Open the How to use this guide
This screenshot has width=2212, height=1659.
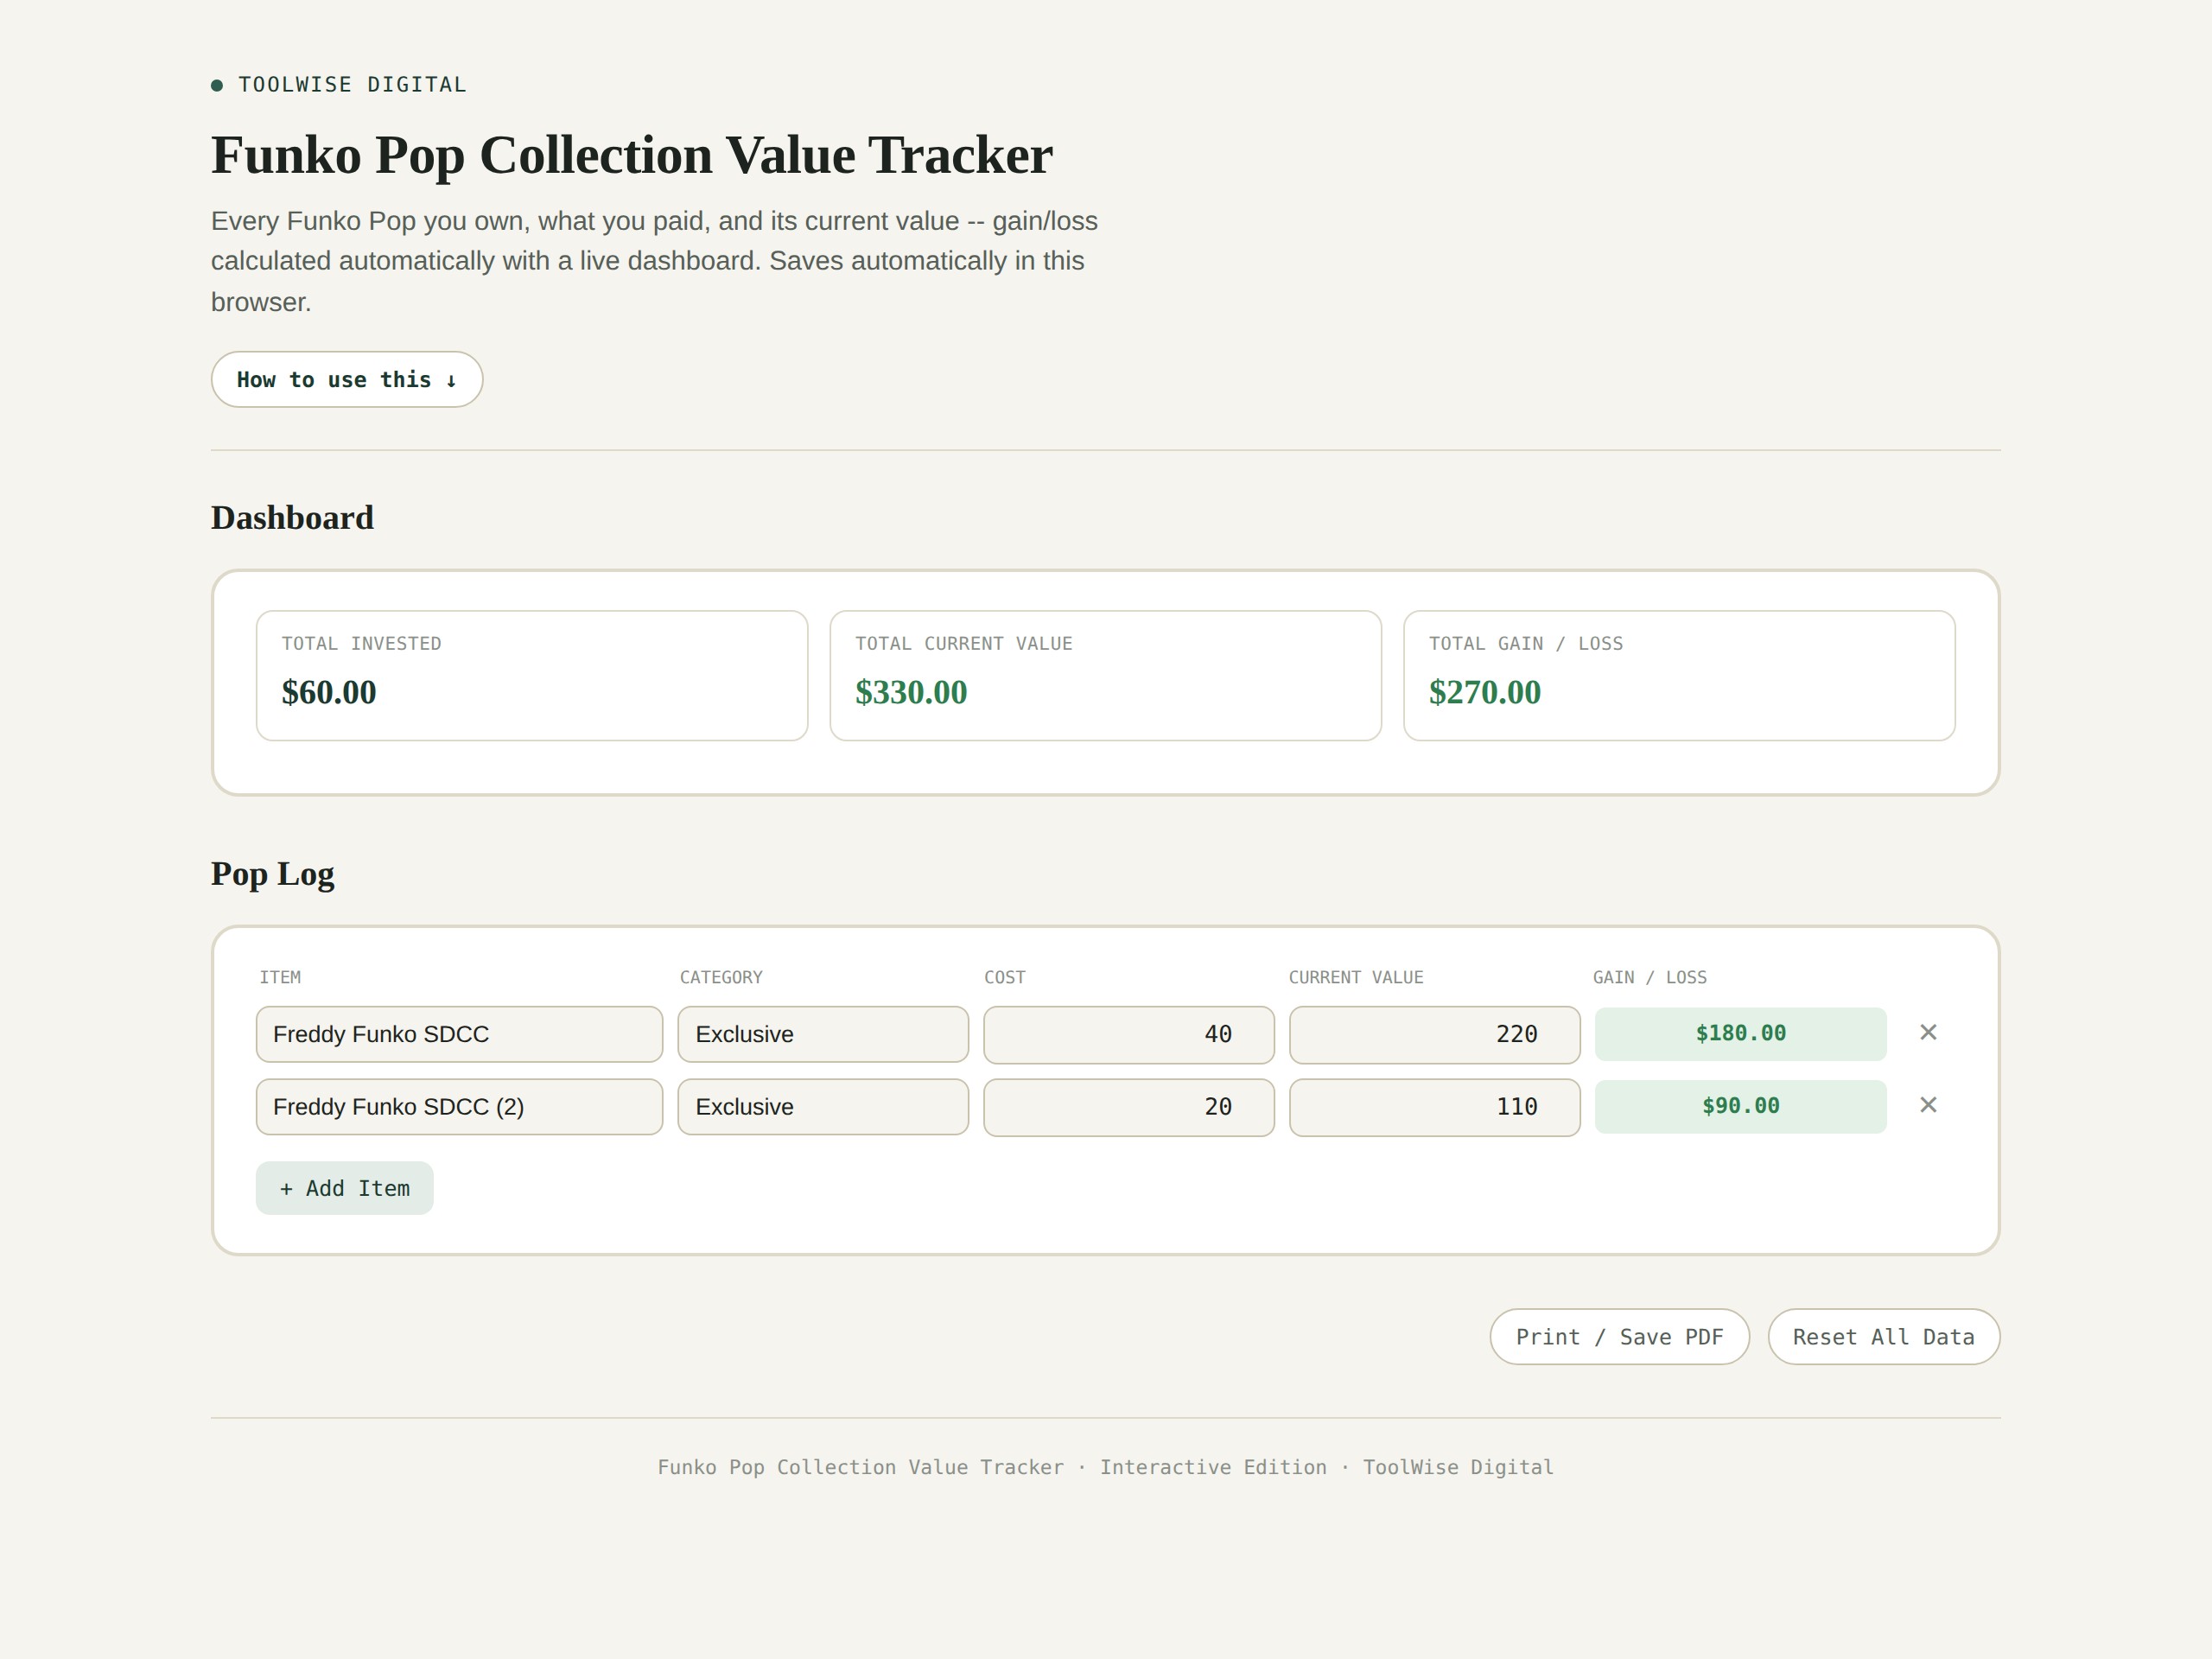point(347,379)
